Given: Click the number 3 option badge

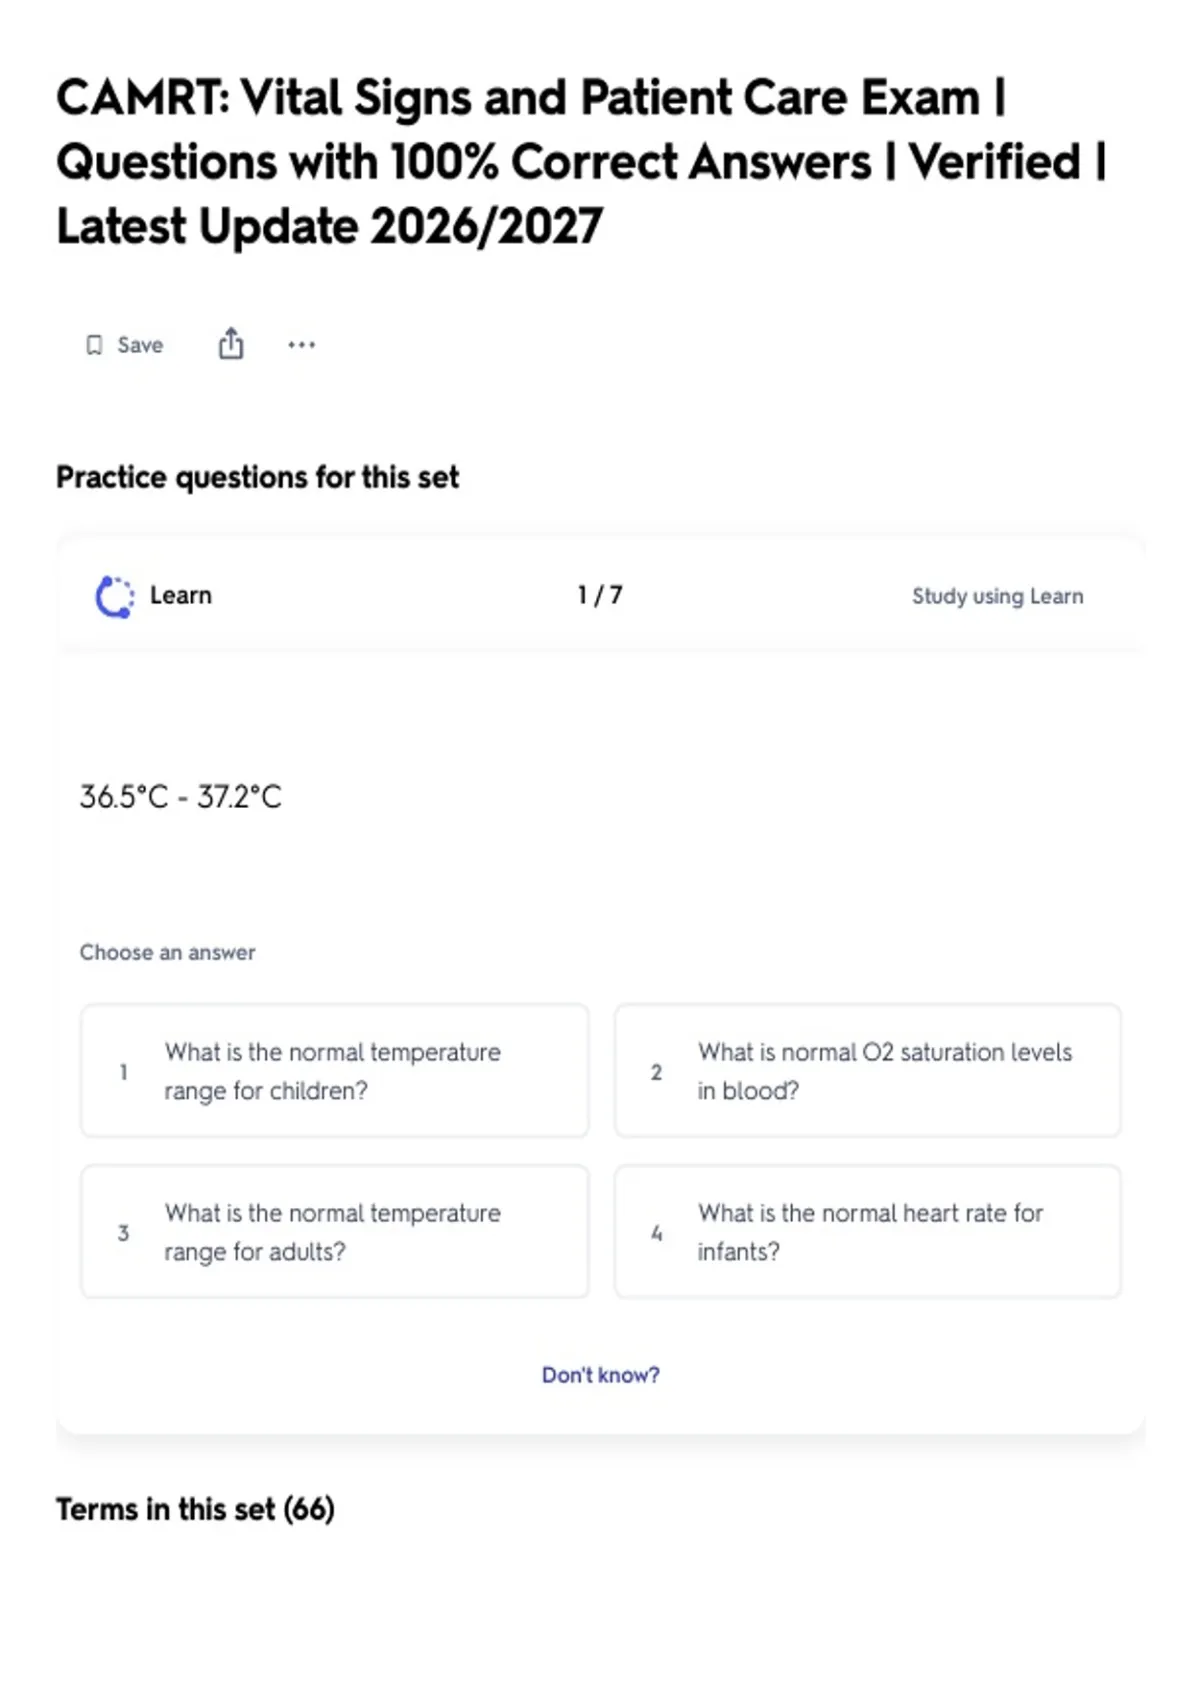Looking at the screenshot, I should 123,1233.
